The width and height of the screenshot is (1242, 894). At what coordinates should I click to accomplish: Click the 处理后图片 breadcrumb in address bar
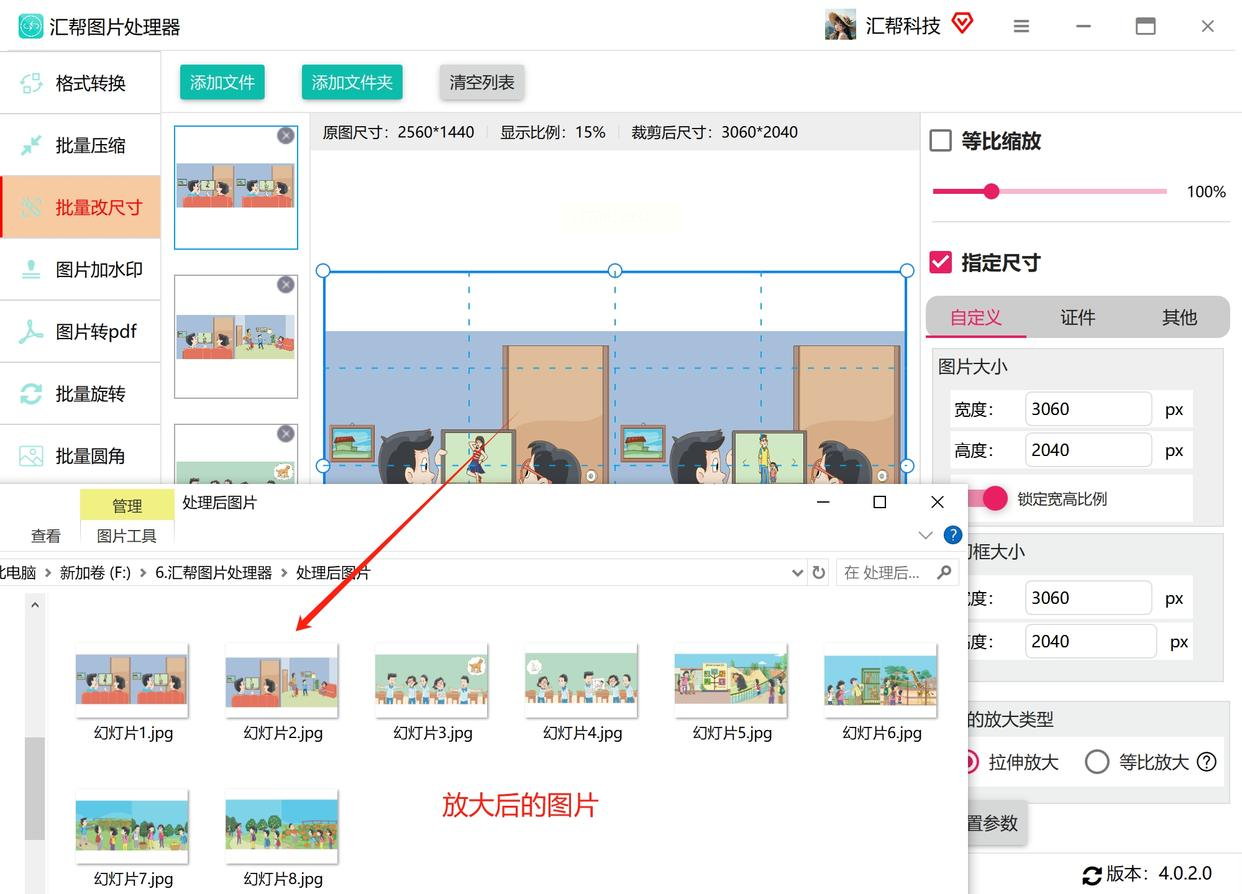tap(333, 573)
